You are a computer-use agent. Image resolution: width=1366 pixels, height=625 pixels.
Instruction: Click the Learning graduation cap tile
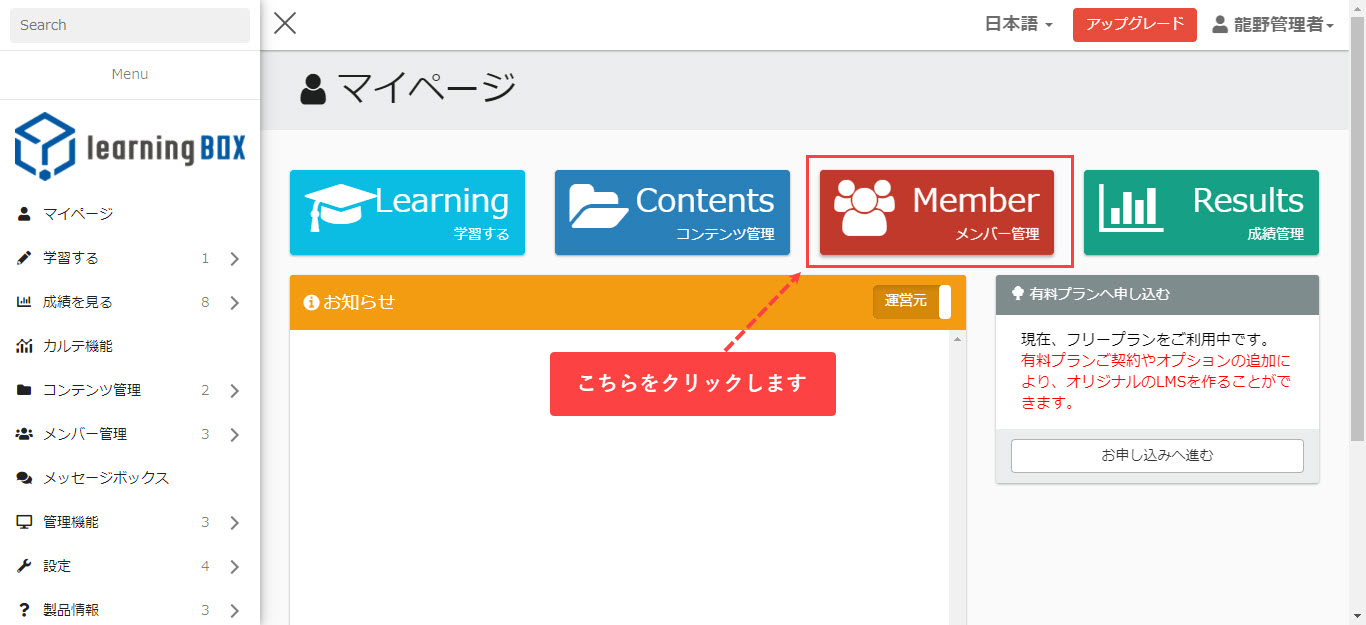click(407, 212)
